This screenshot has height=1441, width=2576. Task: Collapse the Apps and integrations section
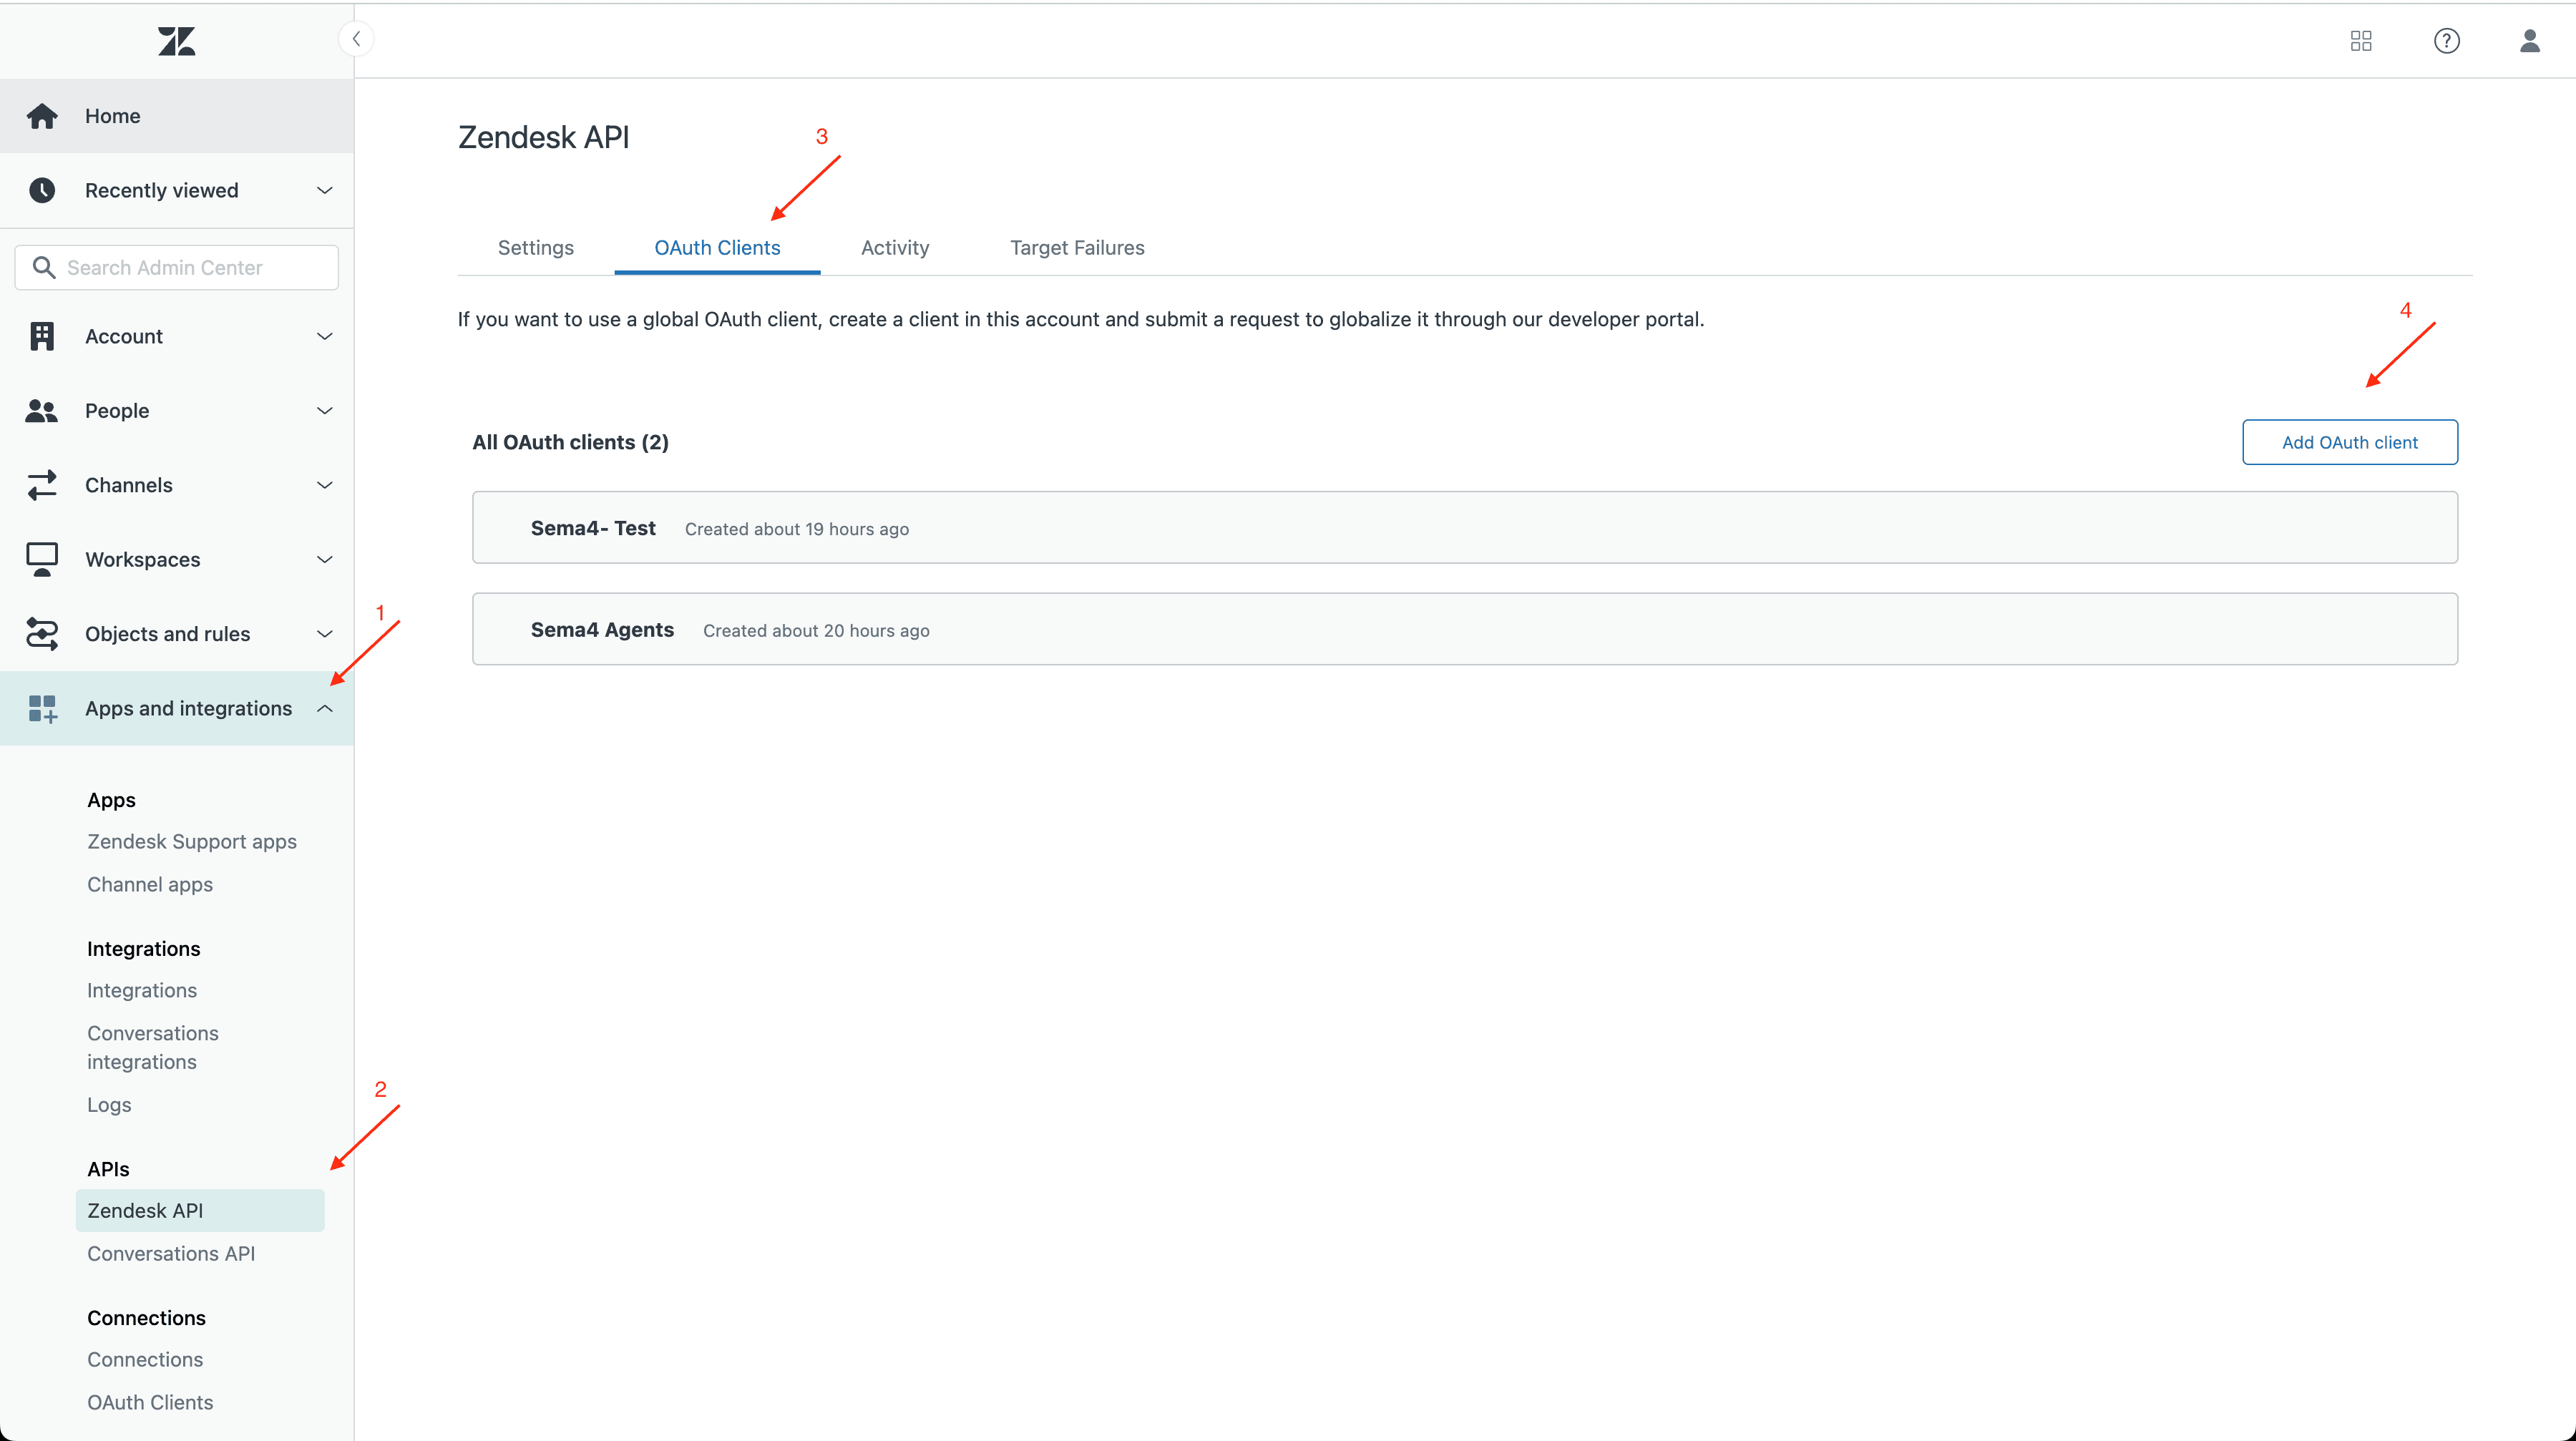click(x=324, y=708)
